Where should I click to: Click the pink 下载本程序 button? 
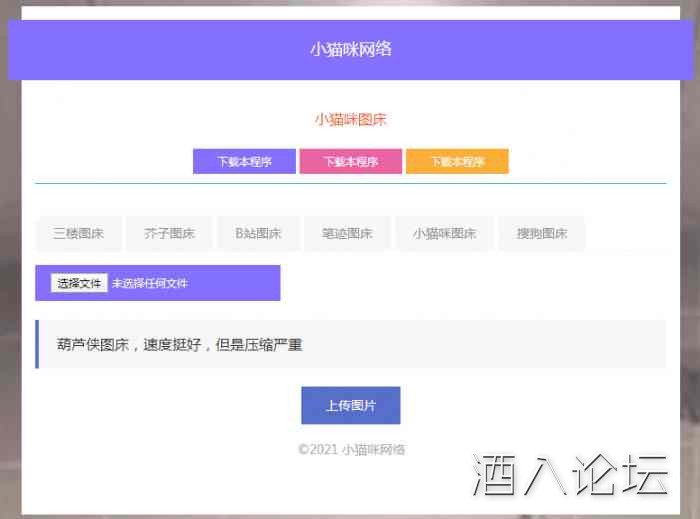point(351,162)
